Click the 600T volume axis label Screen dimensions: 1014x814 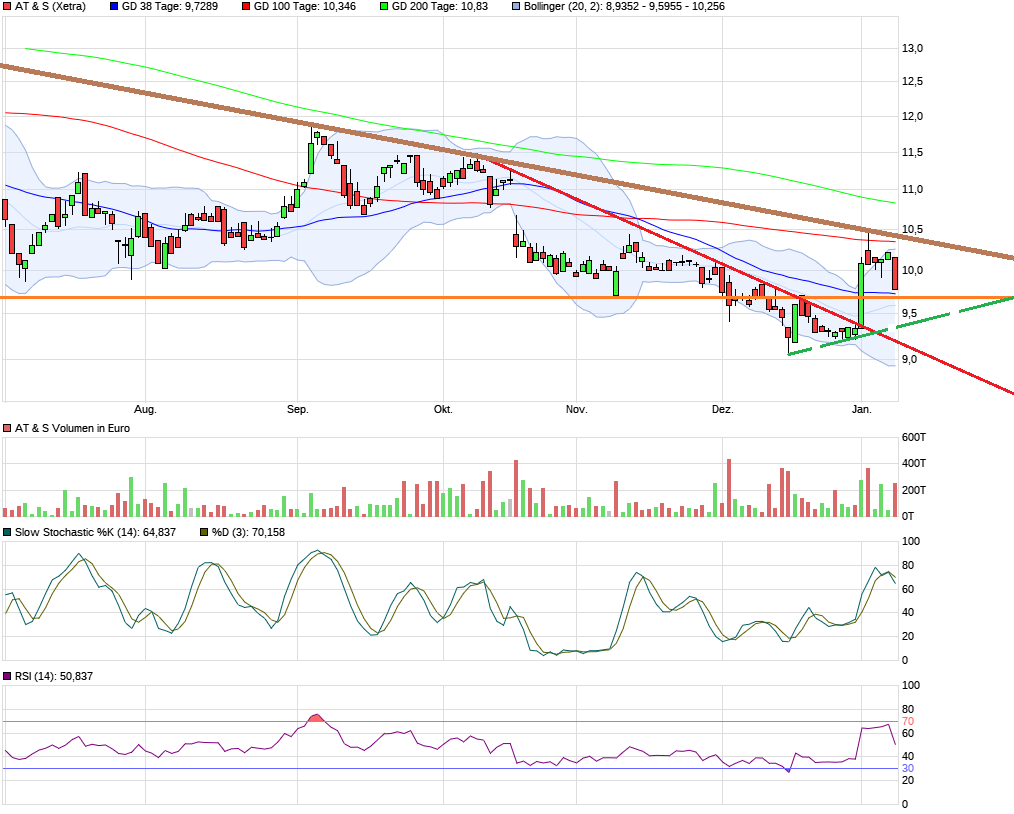tap(914, 438)
